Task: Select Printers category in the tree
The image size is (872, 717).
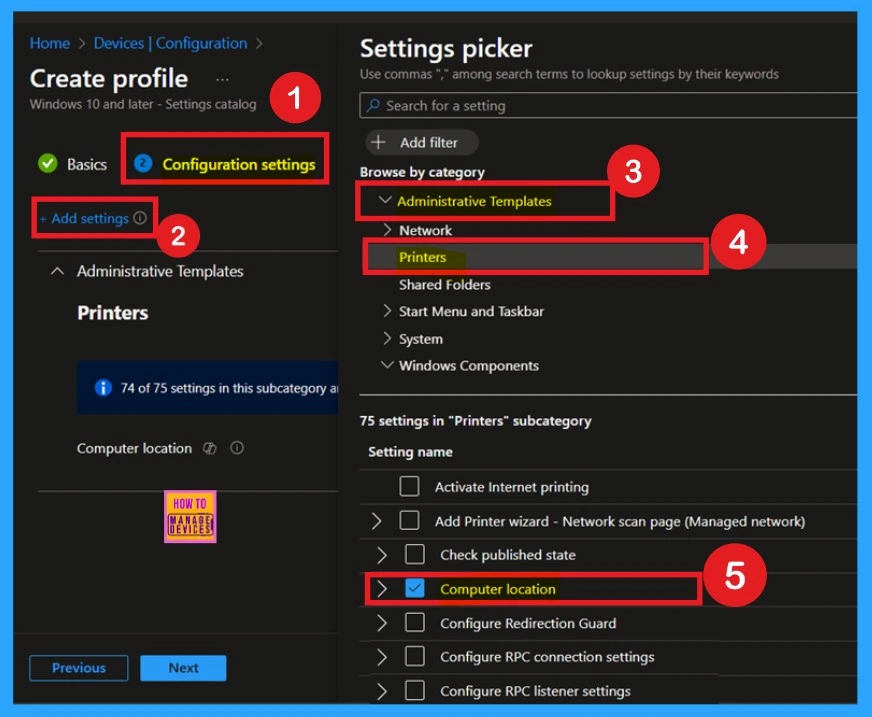Action: (x=422, y=257)
